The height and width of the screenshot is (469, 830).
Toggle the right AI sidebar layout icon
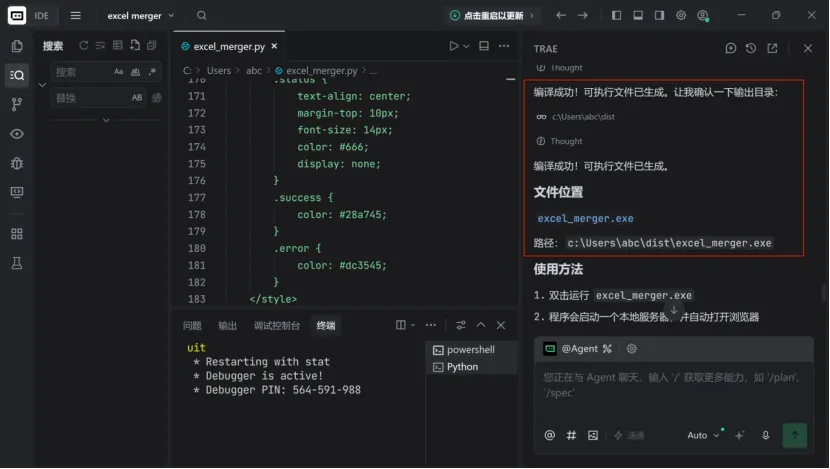(660, 15)
